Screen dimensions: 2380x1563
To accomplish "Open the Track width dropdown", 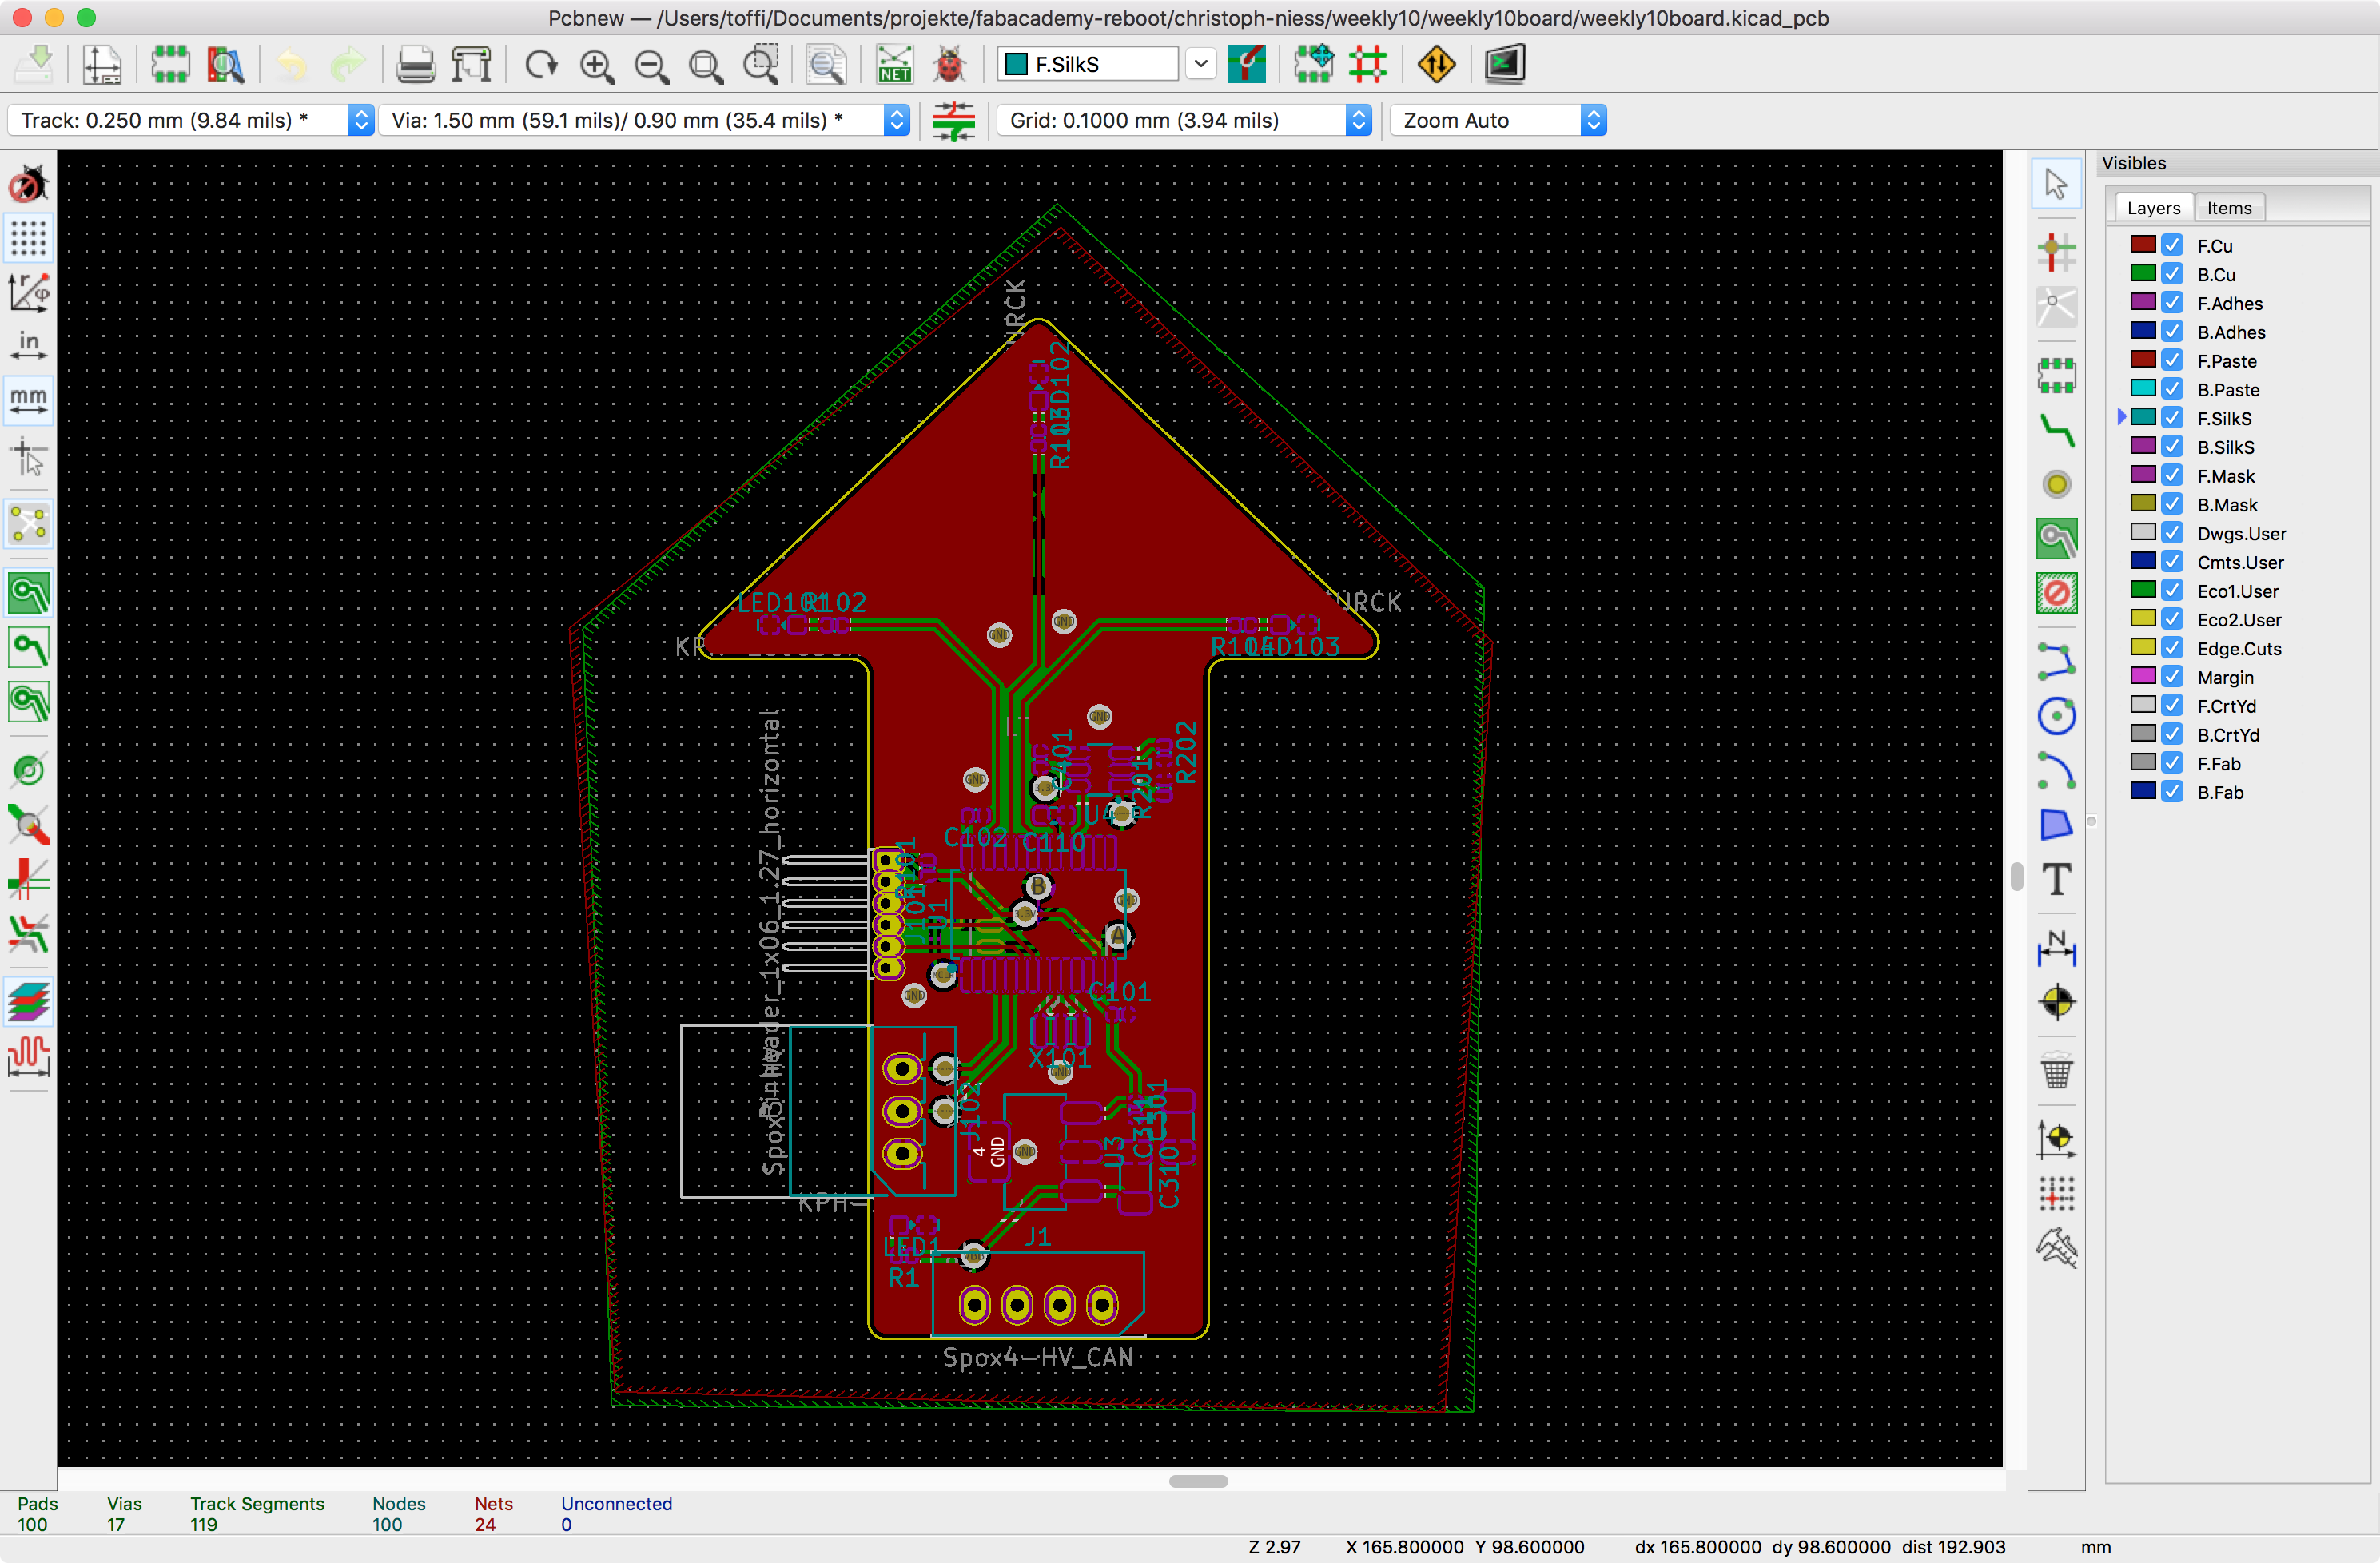I will pyautogui.click(x=191, y=120).
